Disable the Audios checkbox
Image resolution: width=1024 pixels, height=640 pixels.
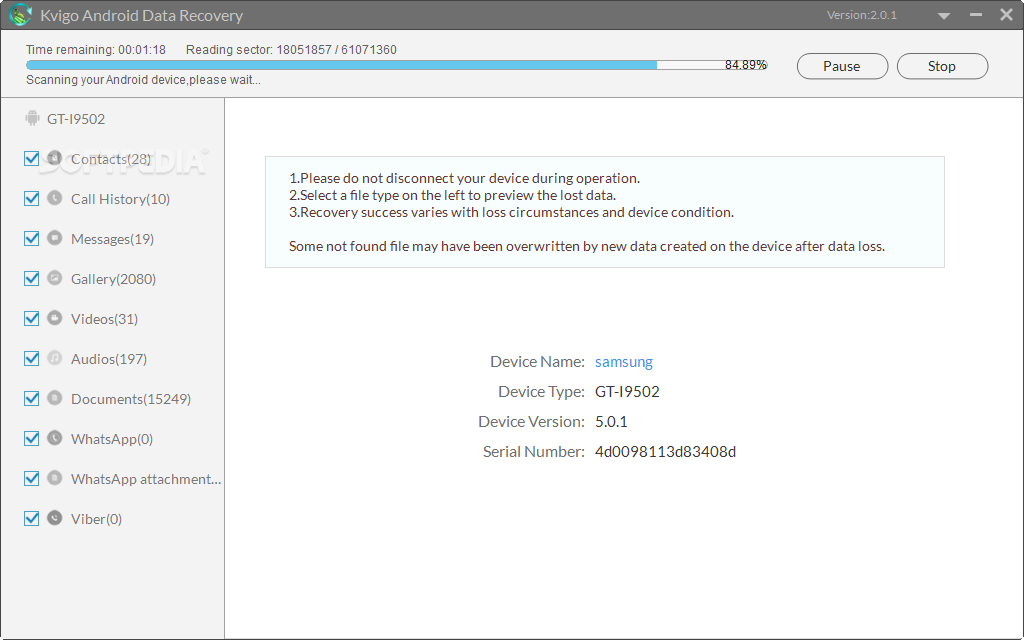(x=31, y=358)
